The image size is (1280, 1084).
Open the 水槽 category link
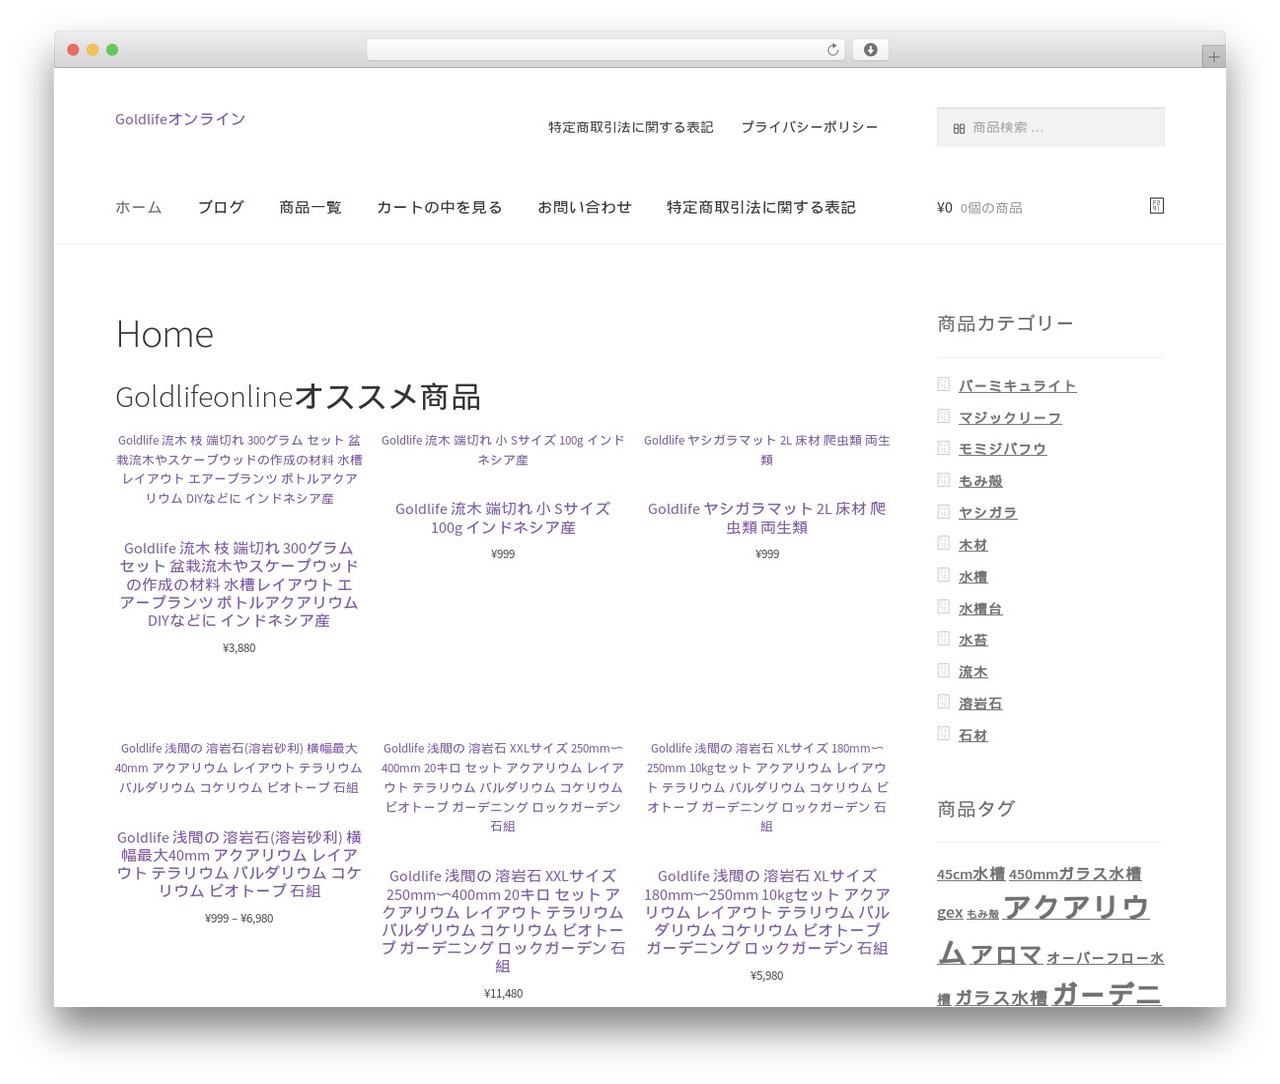click(973, 577)
